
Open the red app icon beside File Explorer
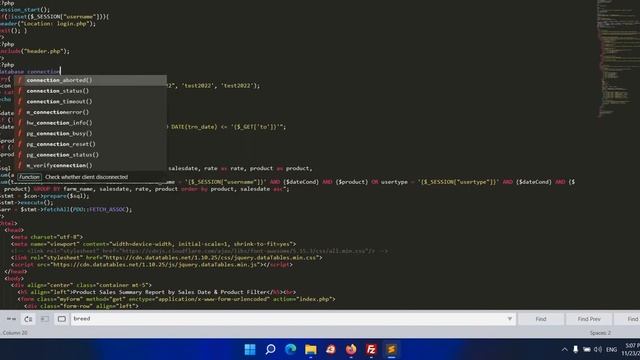pos(331,349)
